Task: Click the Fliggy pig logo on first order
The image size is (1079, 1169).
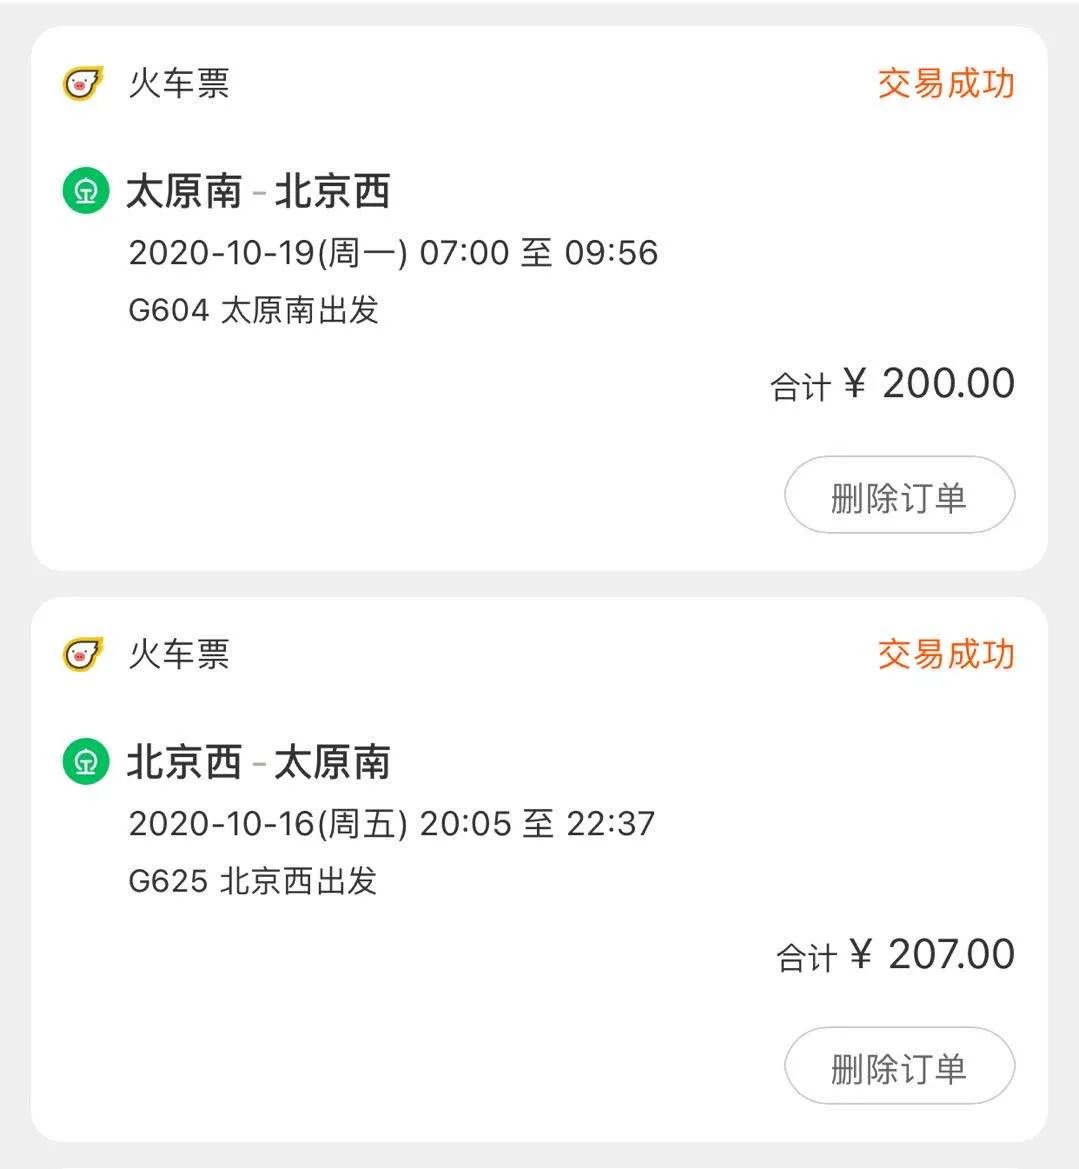Action: click(83, 83)
